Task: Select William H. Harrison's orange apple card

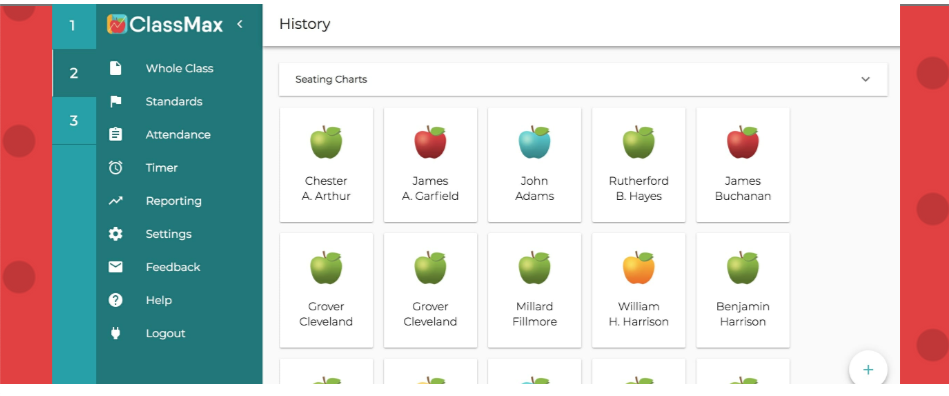Action: [x=639, y=291]
